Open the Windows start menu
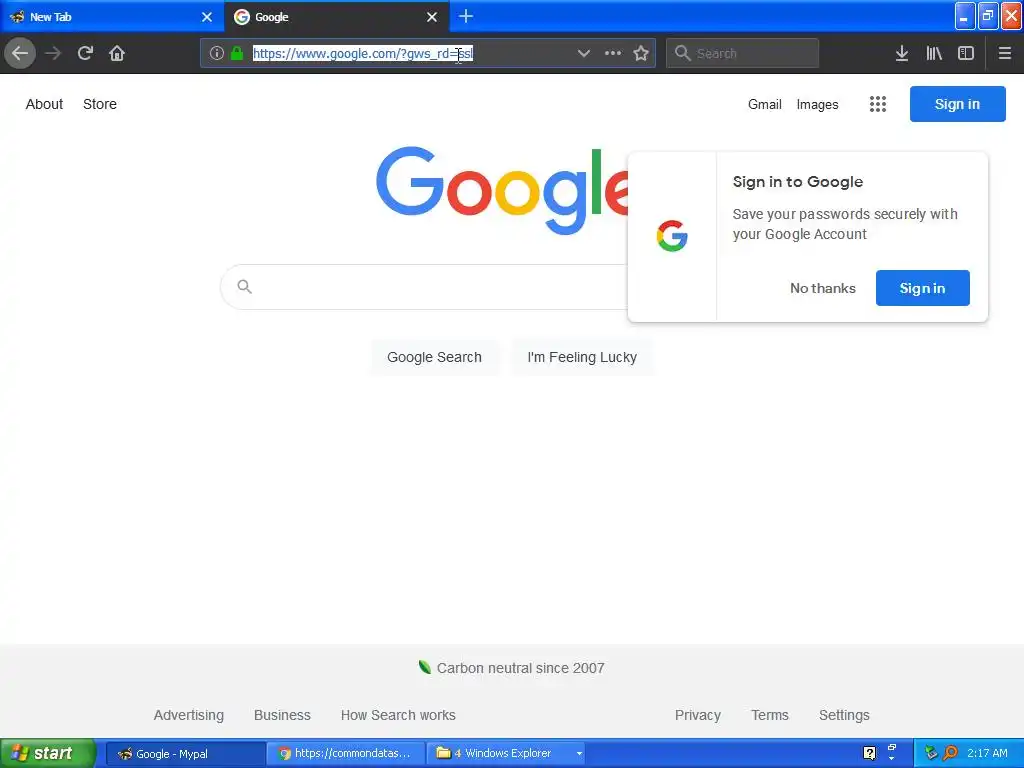1024x768 pixels. tap(48, 753)
